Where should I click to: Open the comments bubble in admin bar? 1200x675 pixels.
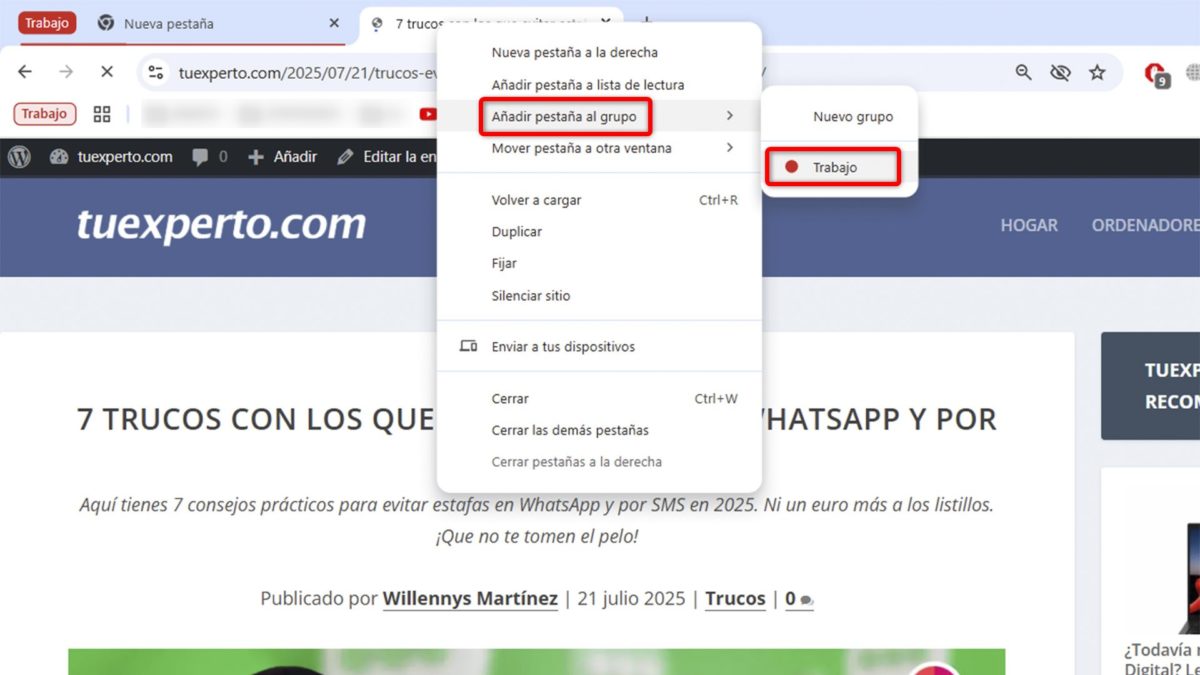click(209, 157)
